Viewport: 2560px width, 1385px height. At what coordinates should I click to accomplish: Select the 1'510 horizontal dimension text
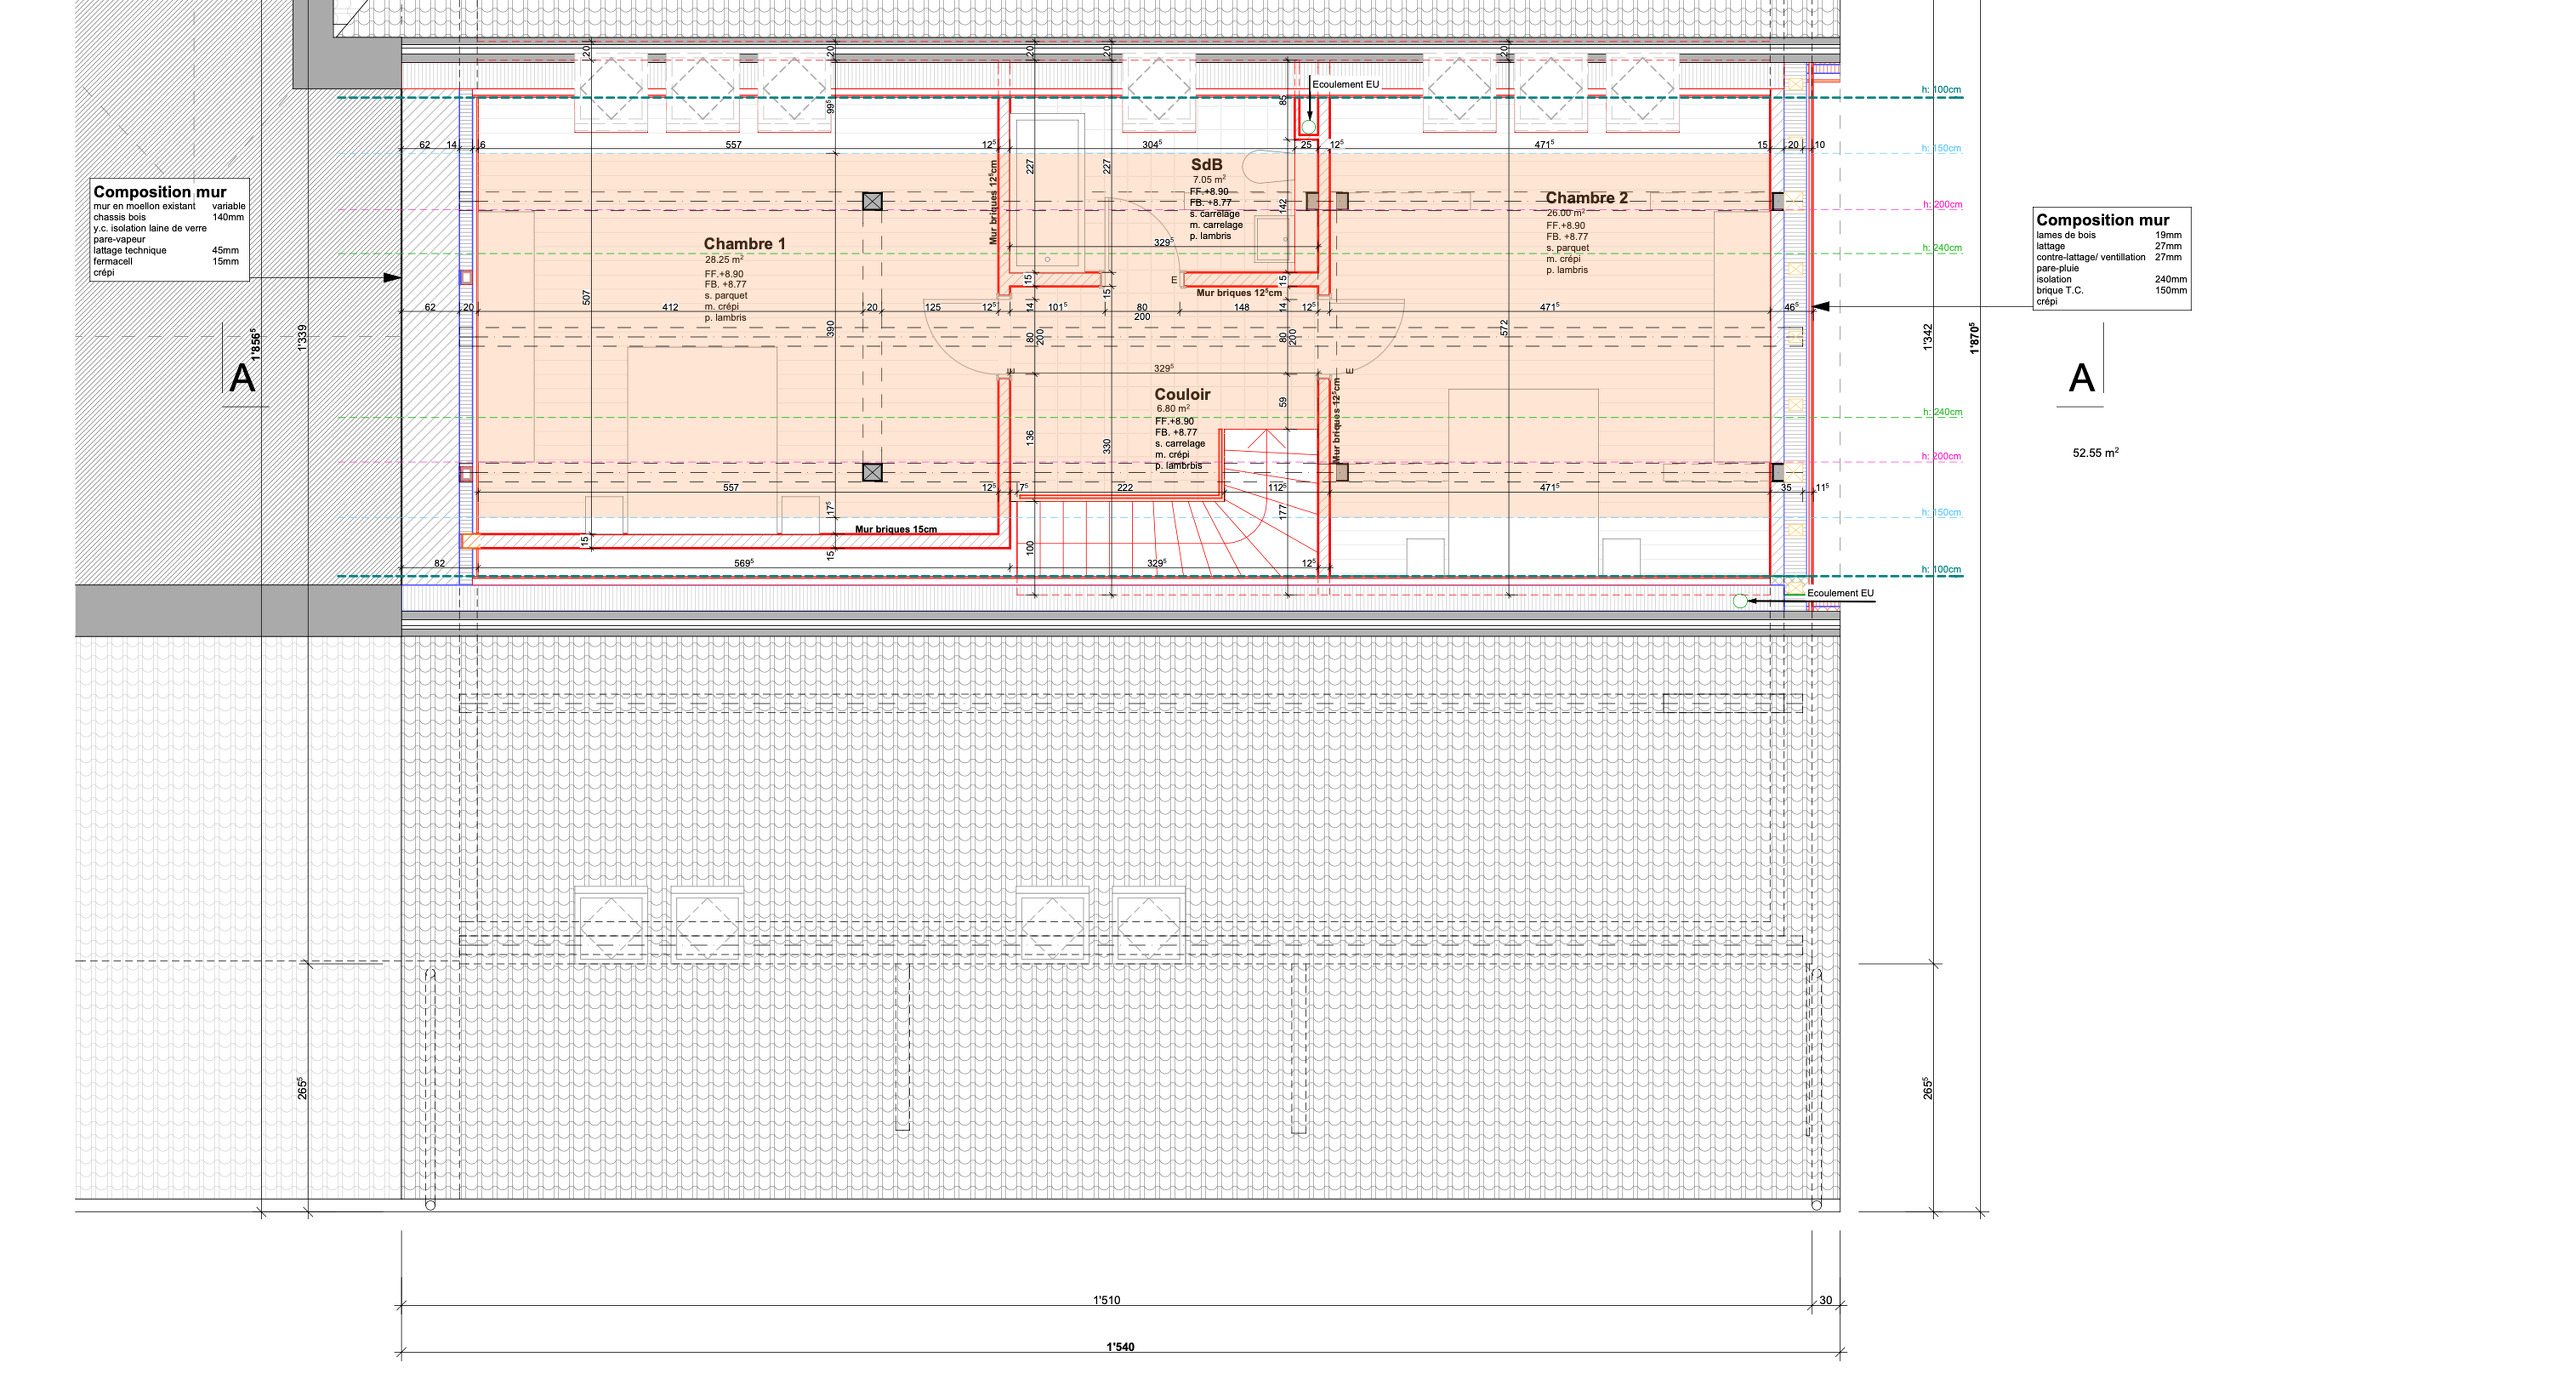[x=1106, y=1300]
